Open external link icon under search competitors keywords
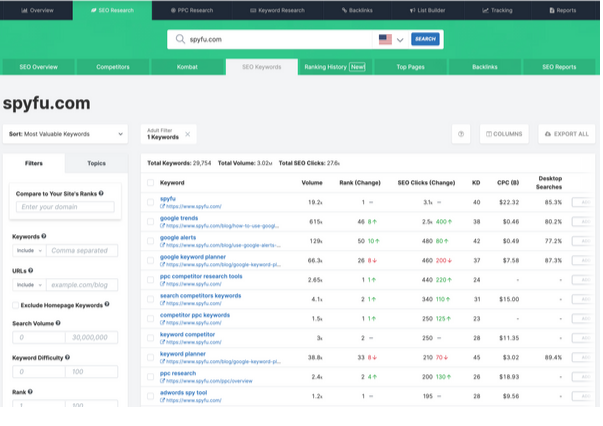Image resolution: width=603 pixels, height=426 pixels. click(x=162, y=303)
